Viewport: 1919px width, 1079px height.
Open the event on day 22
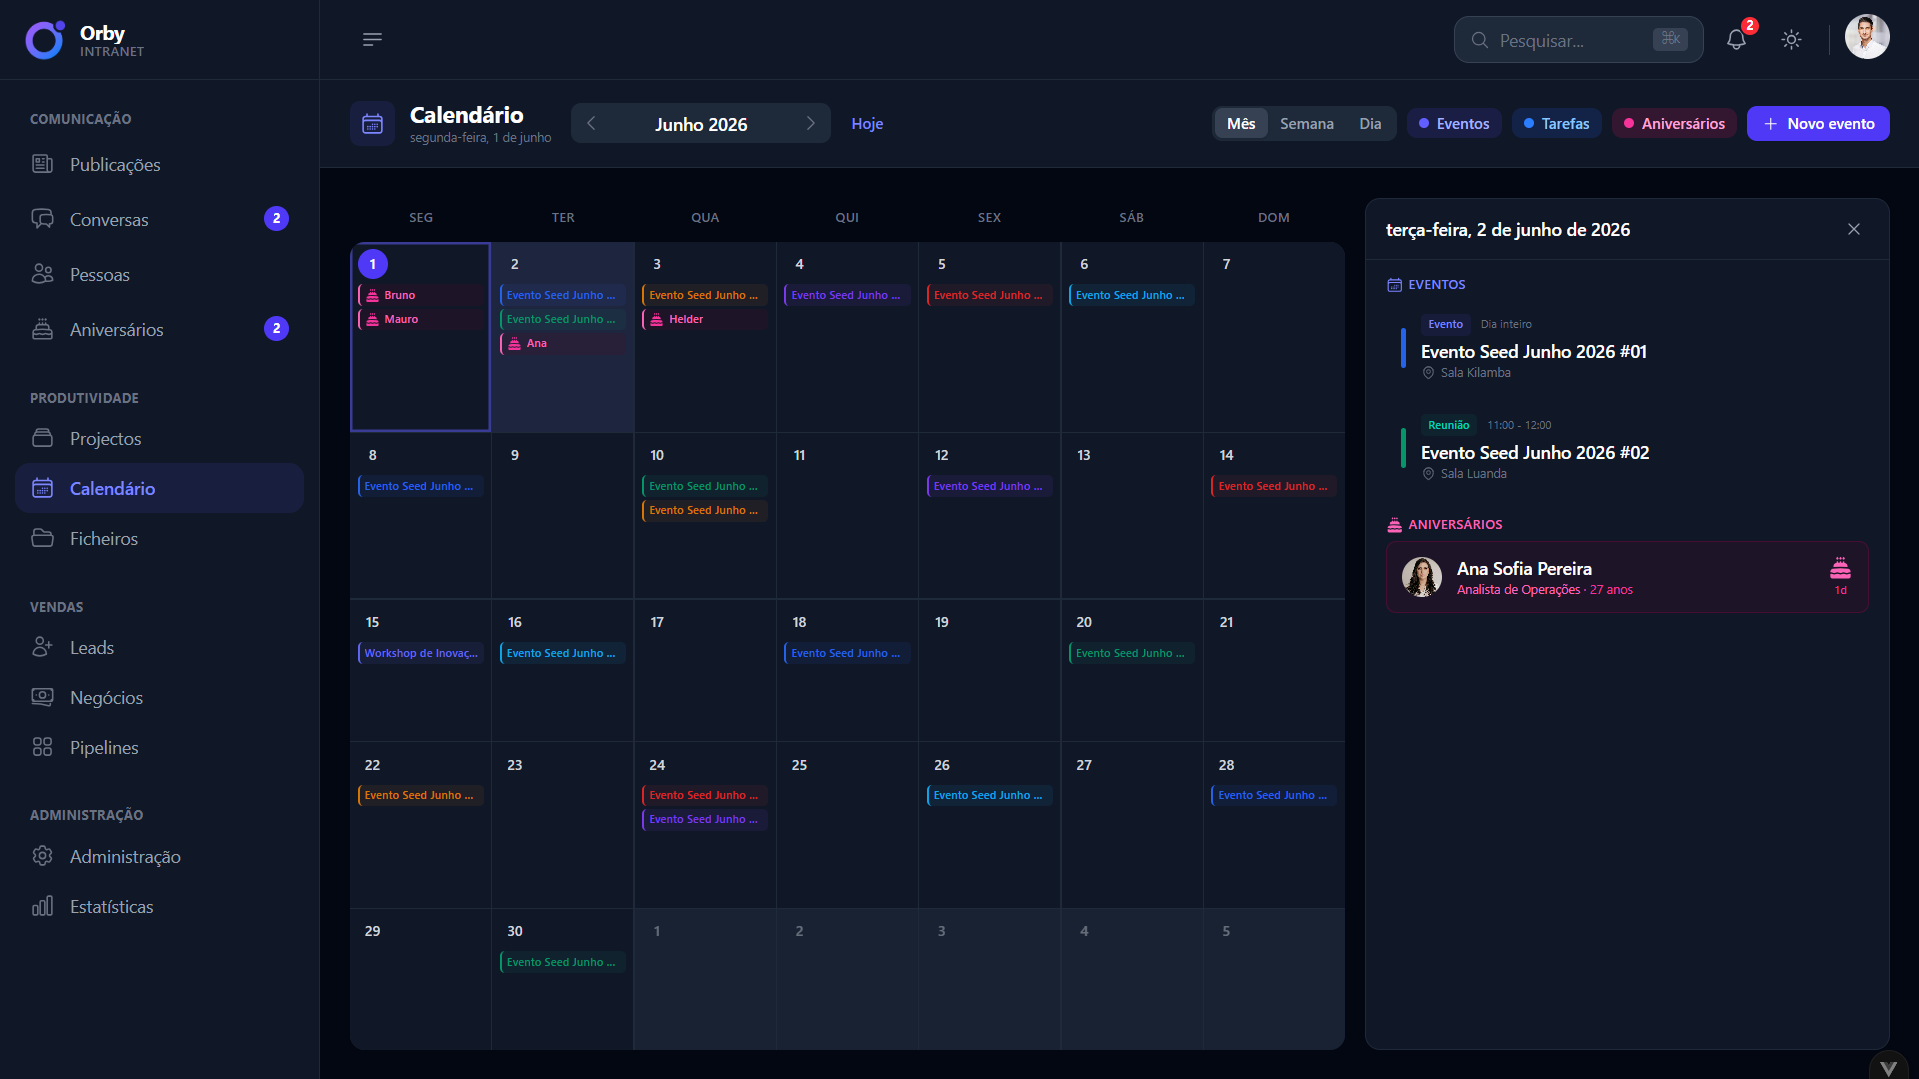click(x=421, y=795)
